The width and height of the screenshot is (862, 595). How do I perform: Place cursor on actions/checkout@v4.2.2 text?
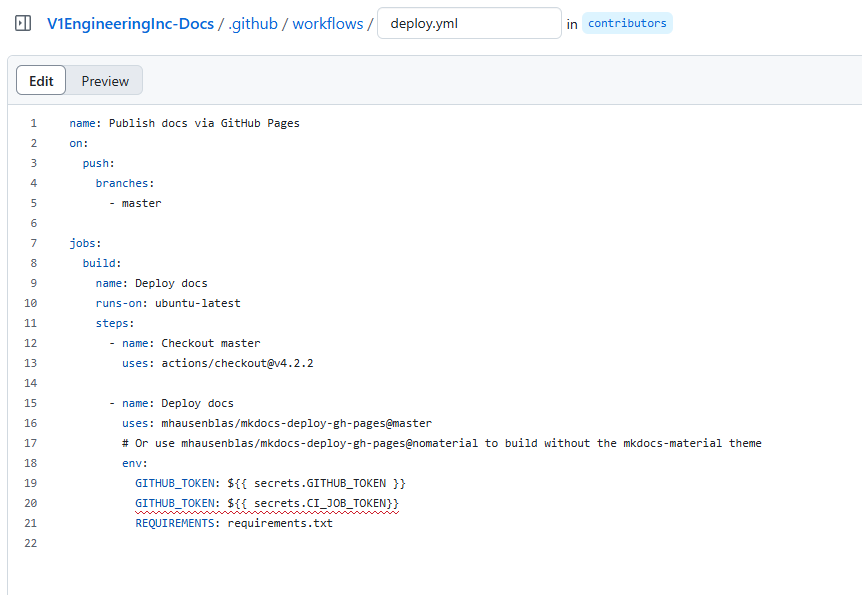pyautogui.click(x=237, y=363)
